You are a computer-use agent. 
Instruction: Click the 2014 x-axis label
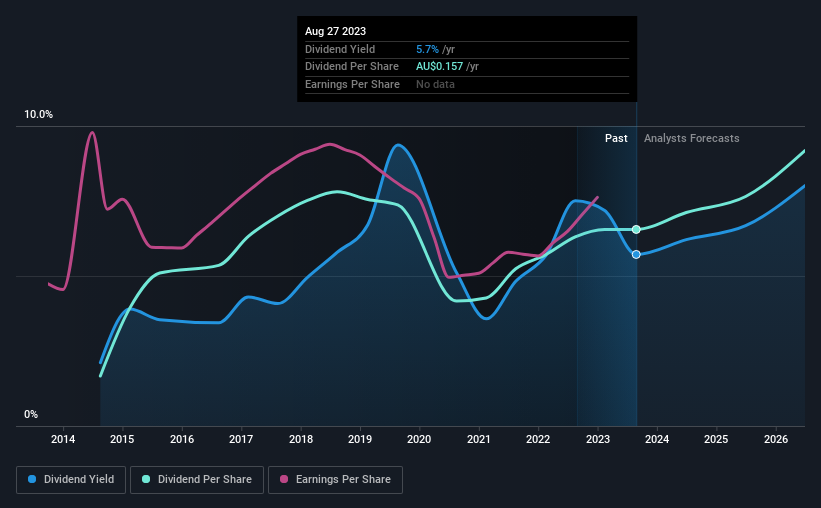click(x=63, y=439)
